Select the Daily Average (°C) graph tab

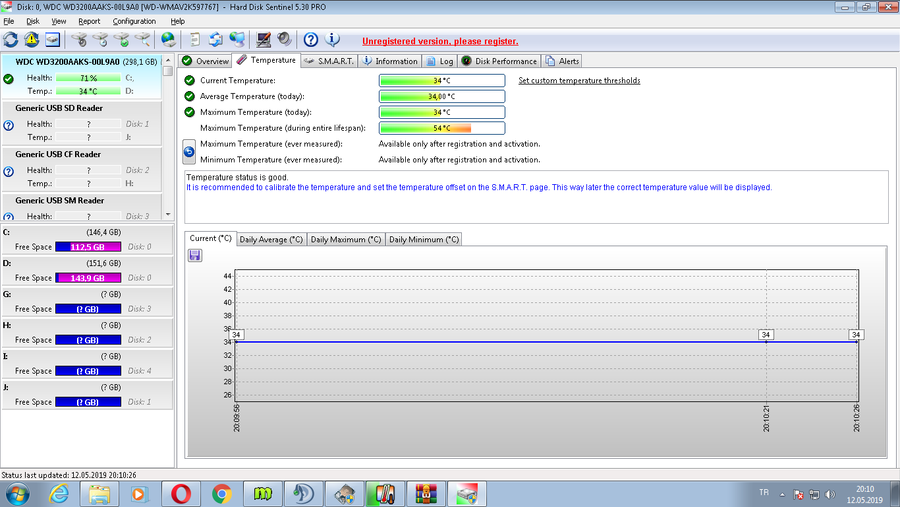tap(271, 239)
